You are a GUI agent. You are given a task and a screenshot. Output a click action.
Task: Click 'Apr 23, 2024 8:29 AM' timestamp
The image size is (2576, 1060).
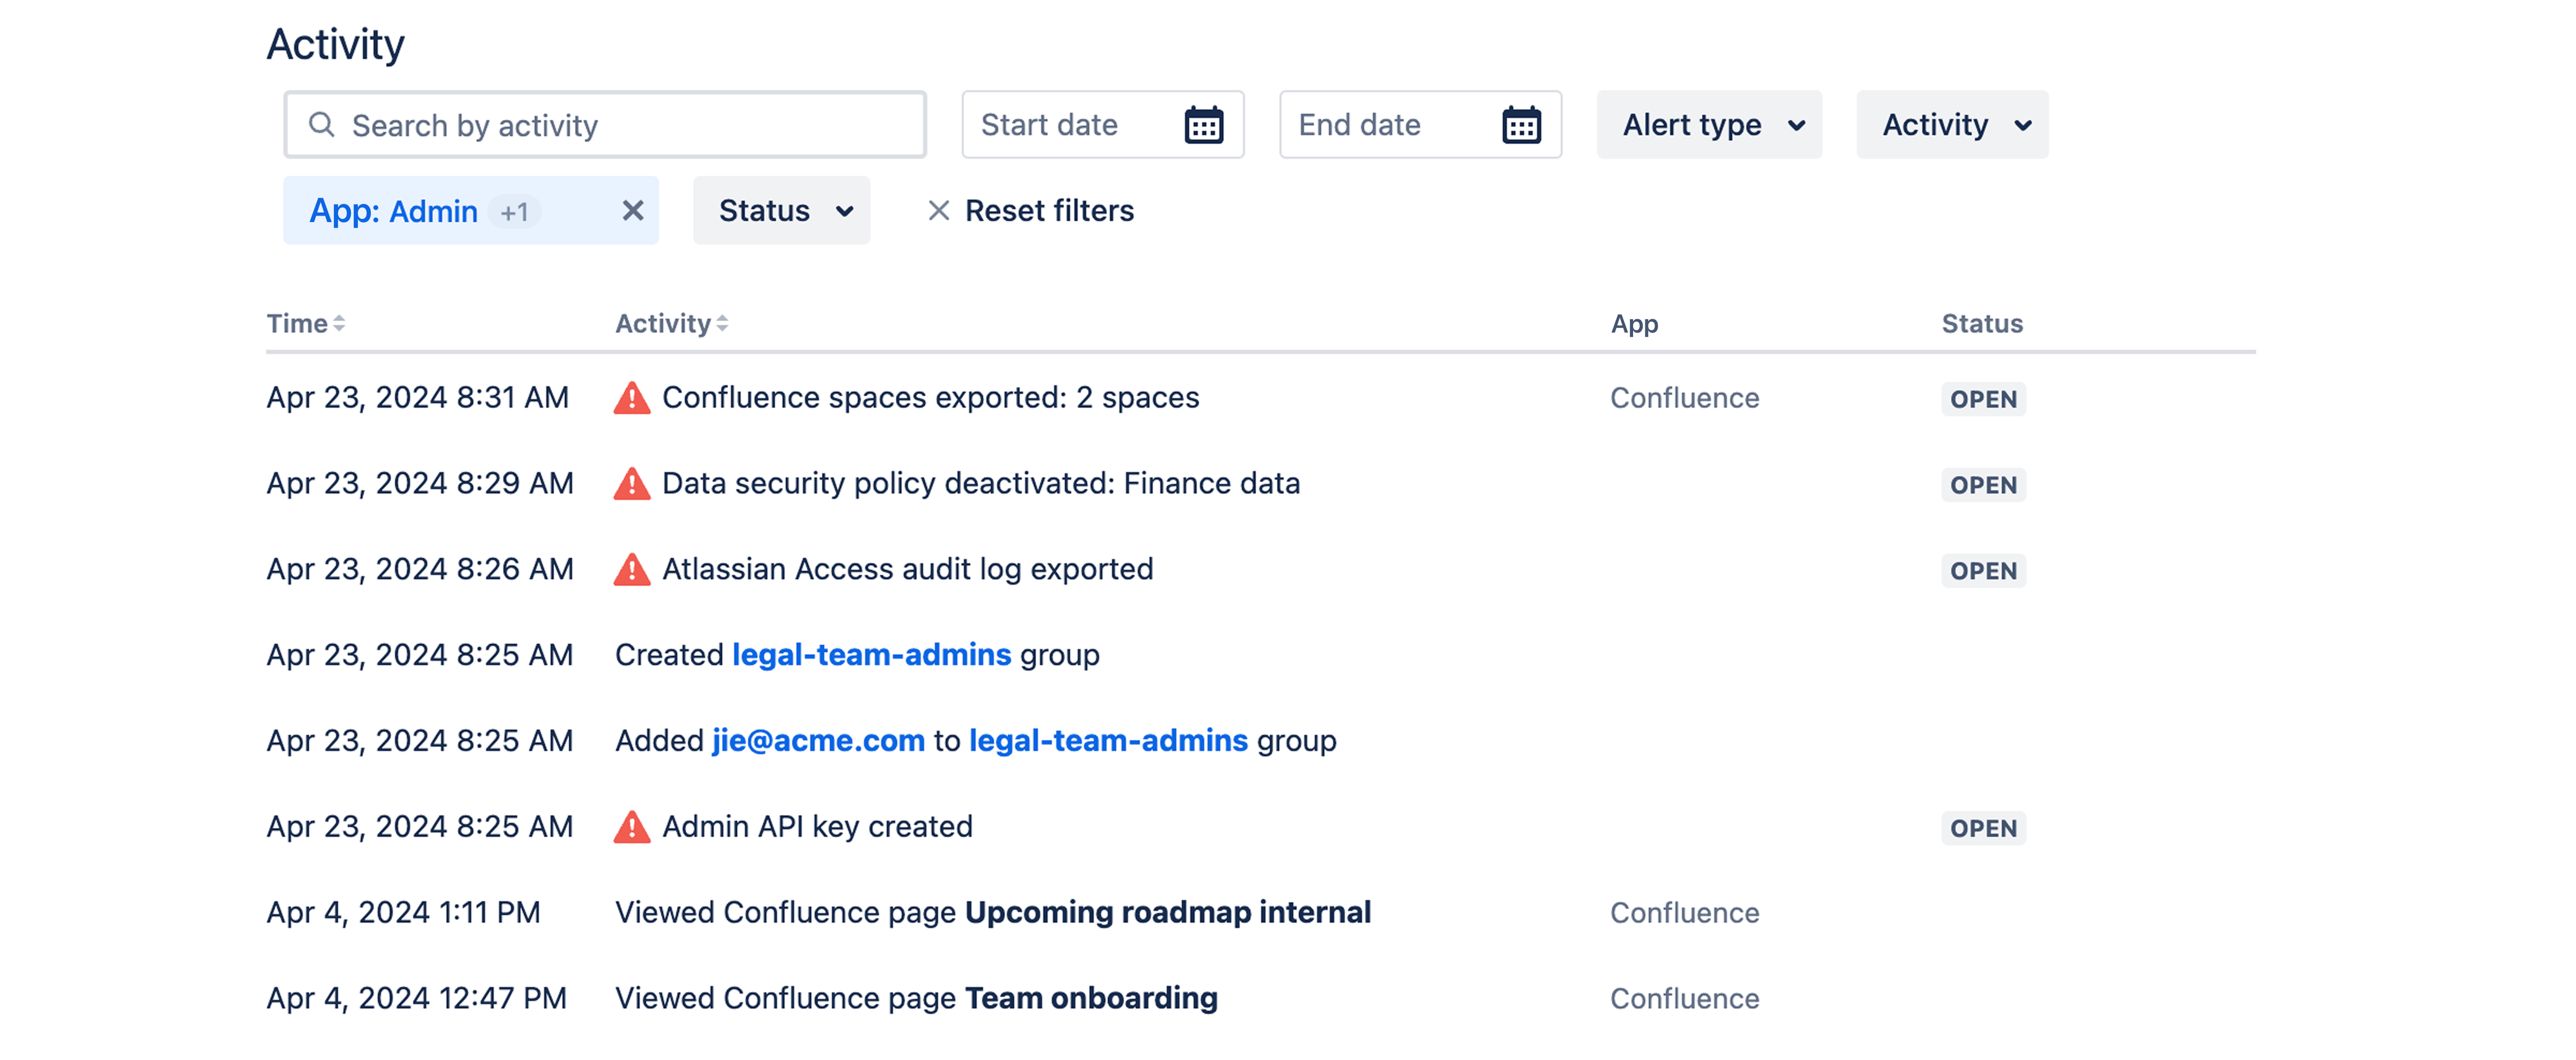[x=420, y=484]
